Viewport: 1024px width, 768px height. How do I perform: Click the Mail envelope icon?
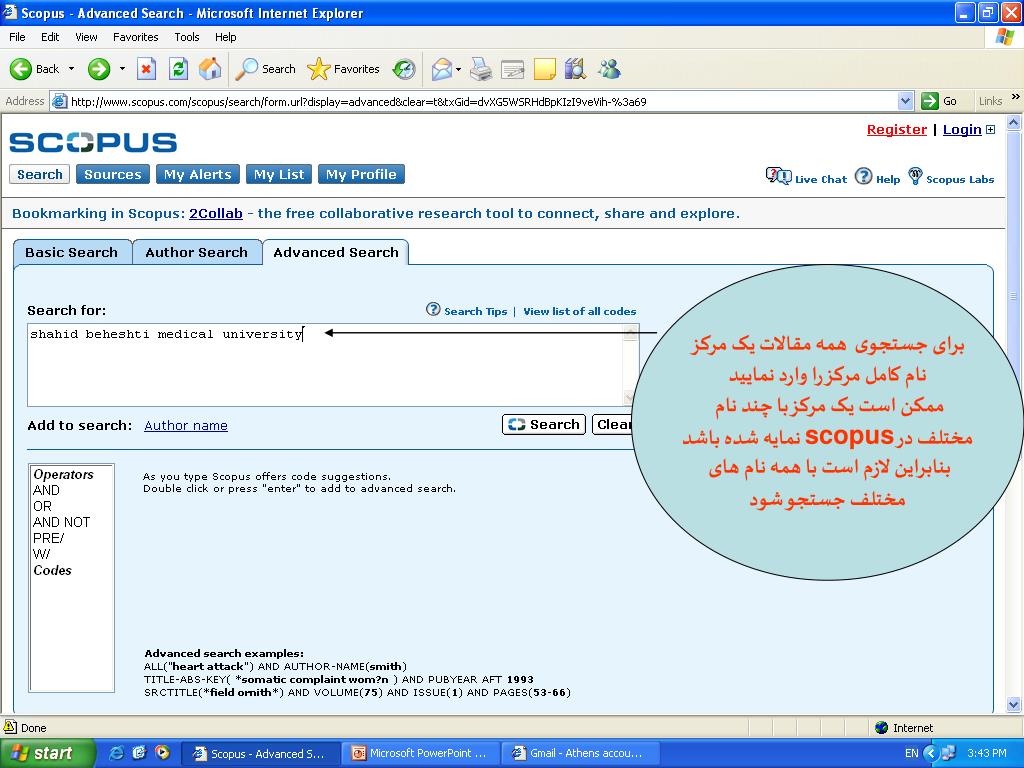(442, 69)
